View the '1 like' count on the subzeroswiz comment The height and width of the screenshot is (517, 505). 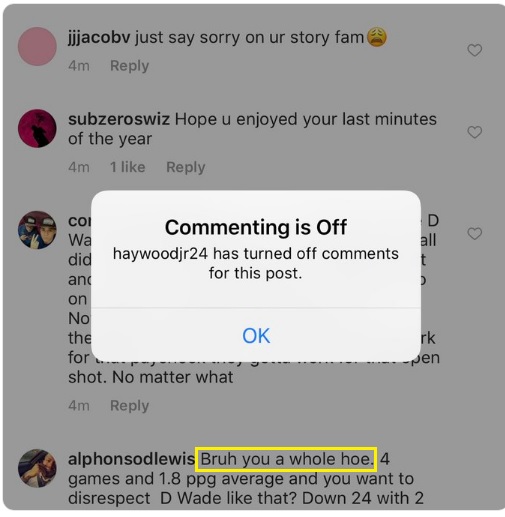(128, 167)
